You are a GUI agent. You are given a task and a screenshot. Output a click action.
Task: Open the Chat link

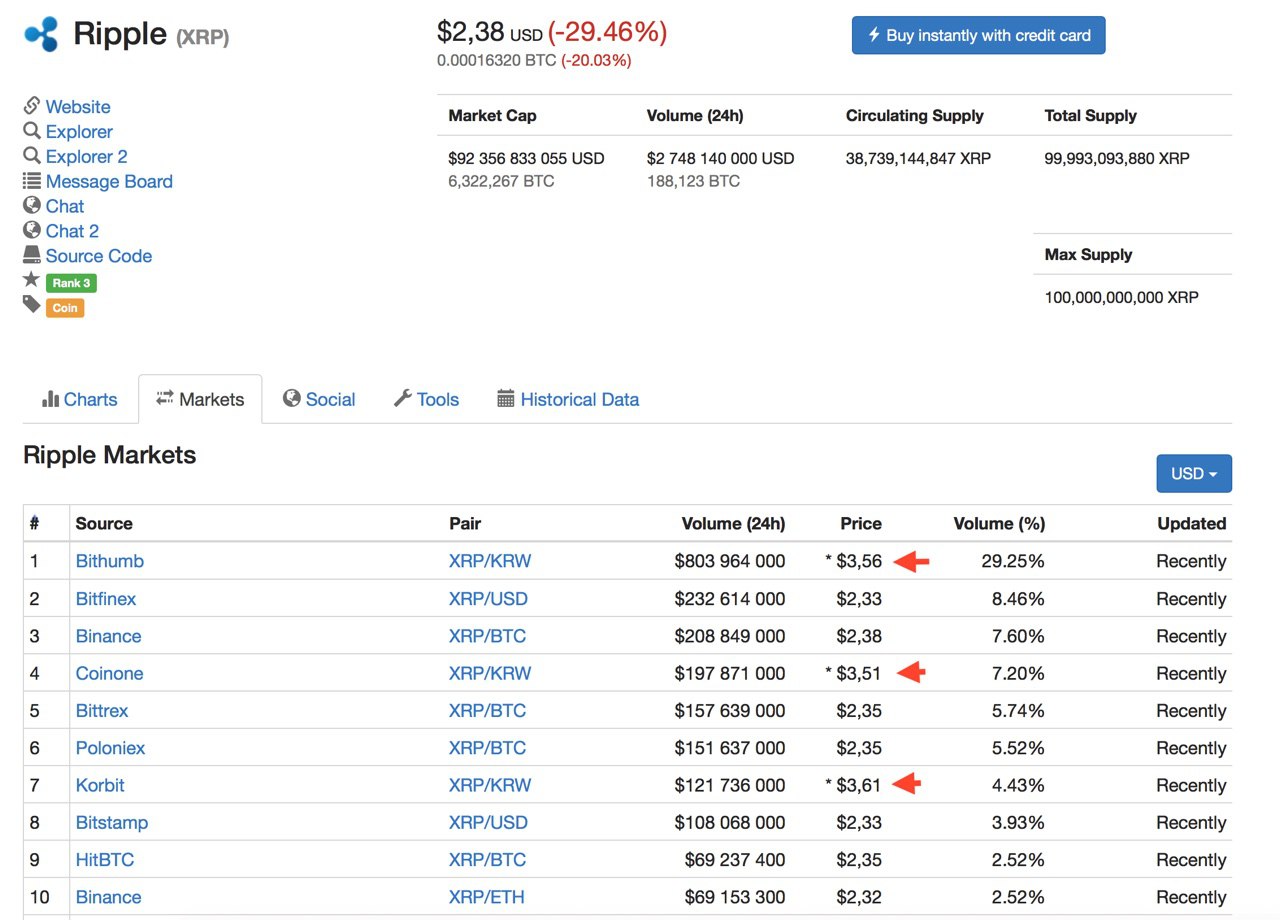[x=65, y=206]
